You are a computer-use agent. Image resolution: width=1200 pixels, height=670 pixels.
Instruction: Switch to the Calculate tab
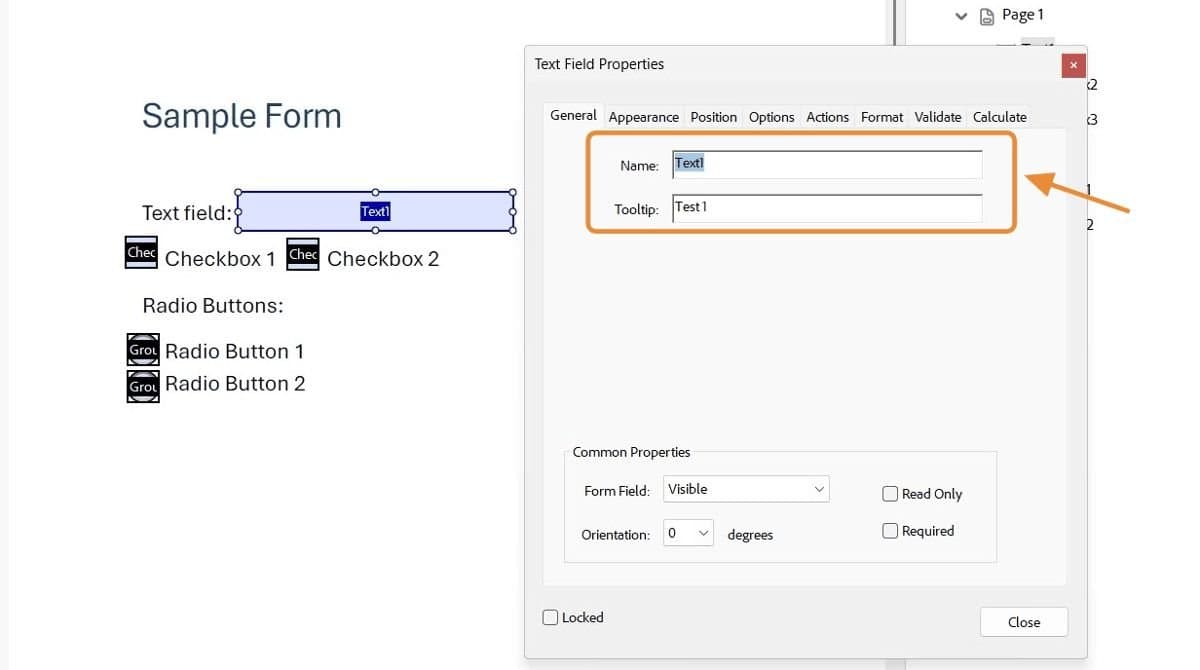pos(999,117)
